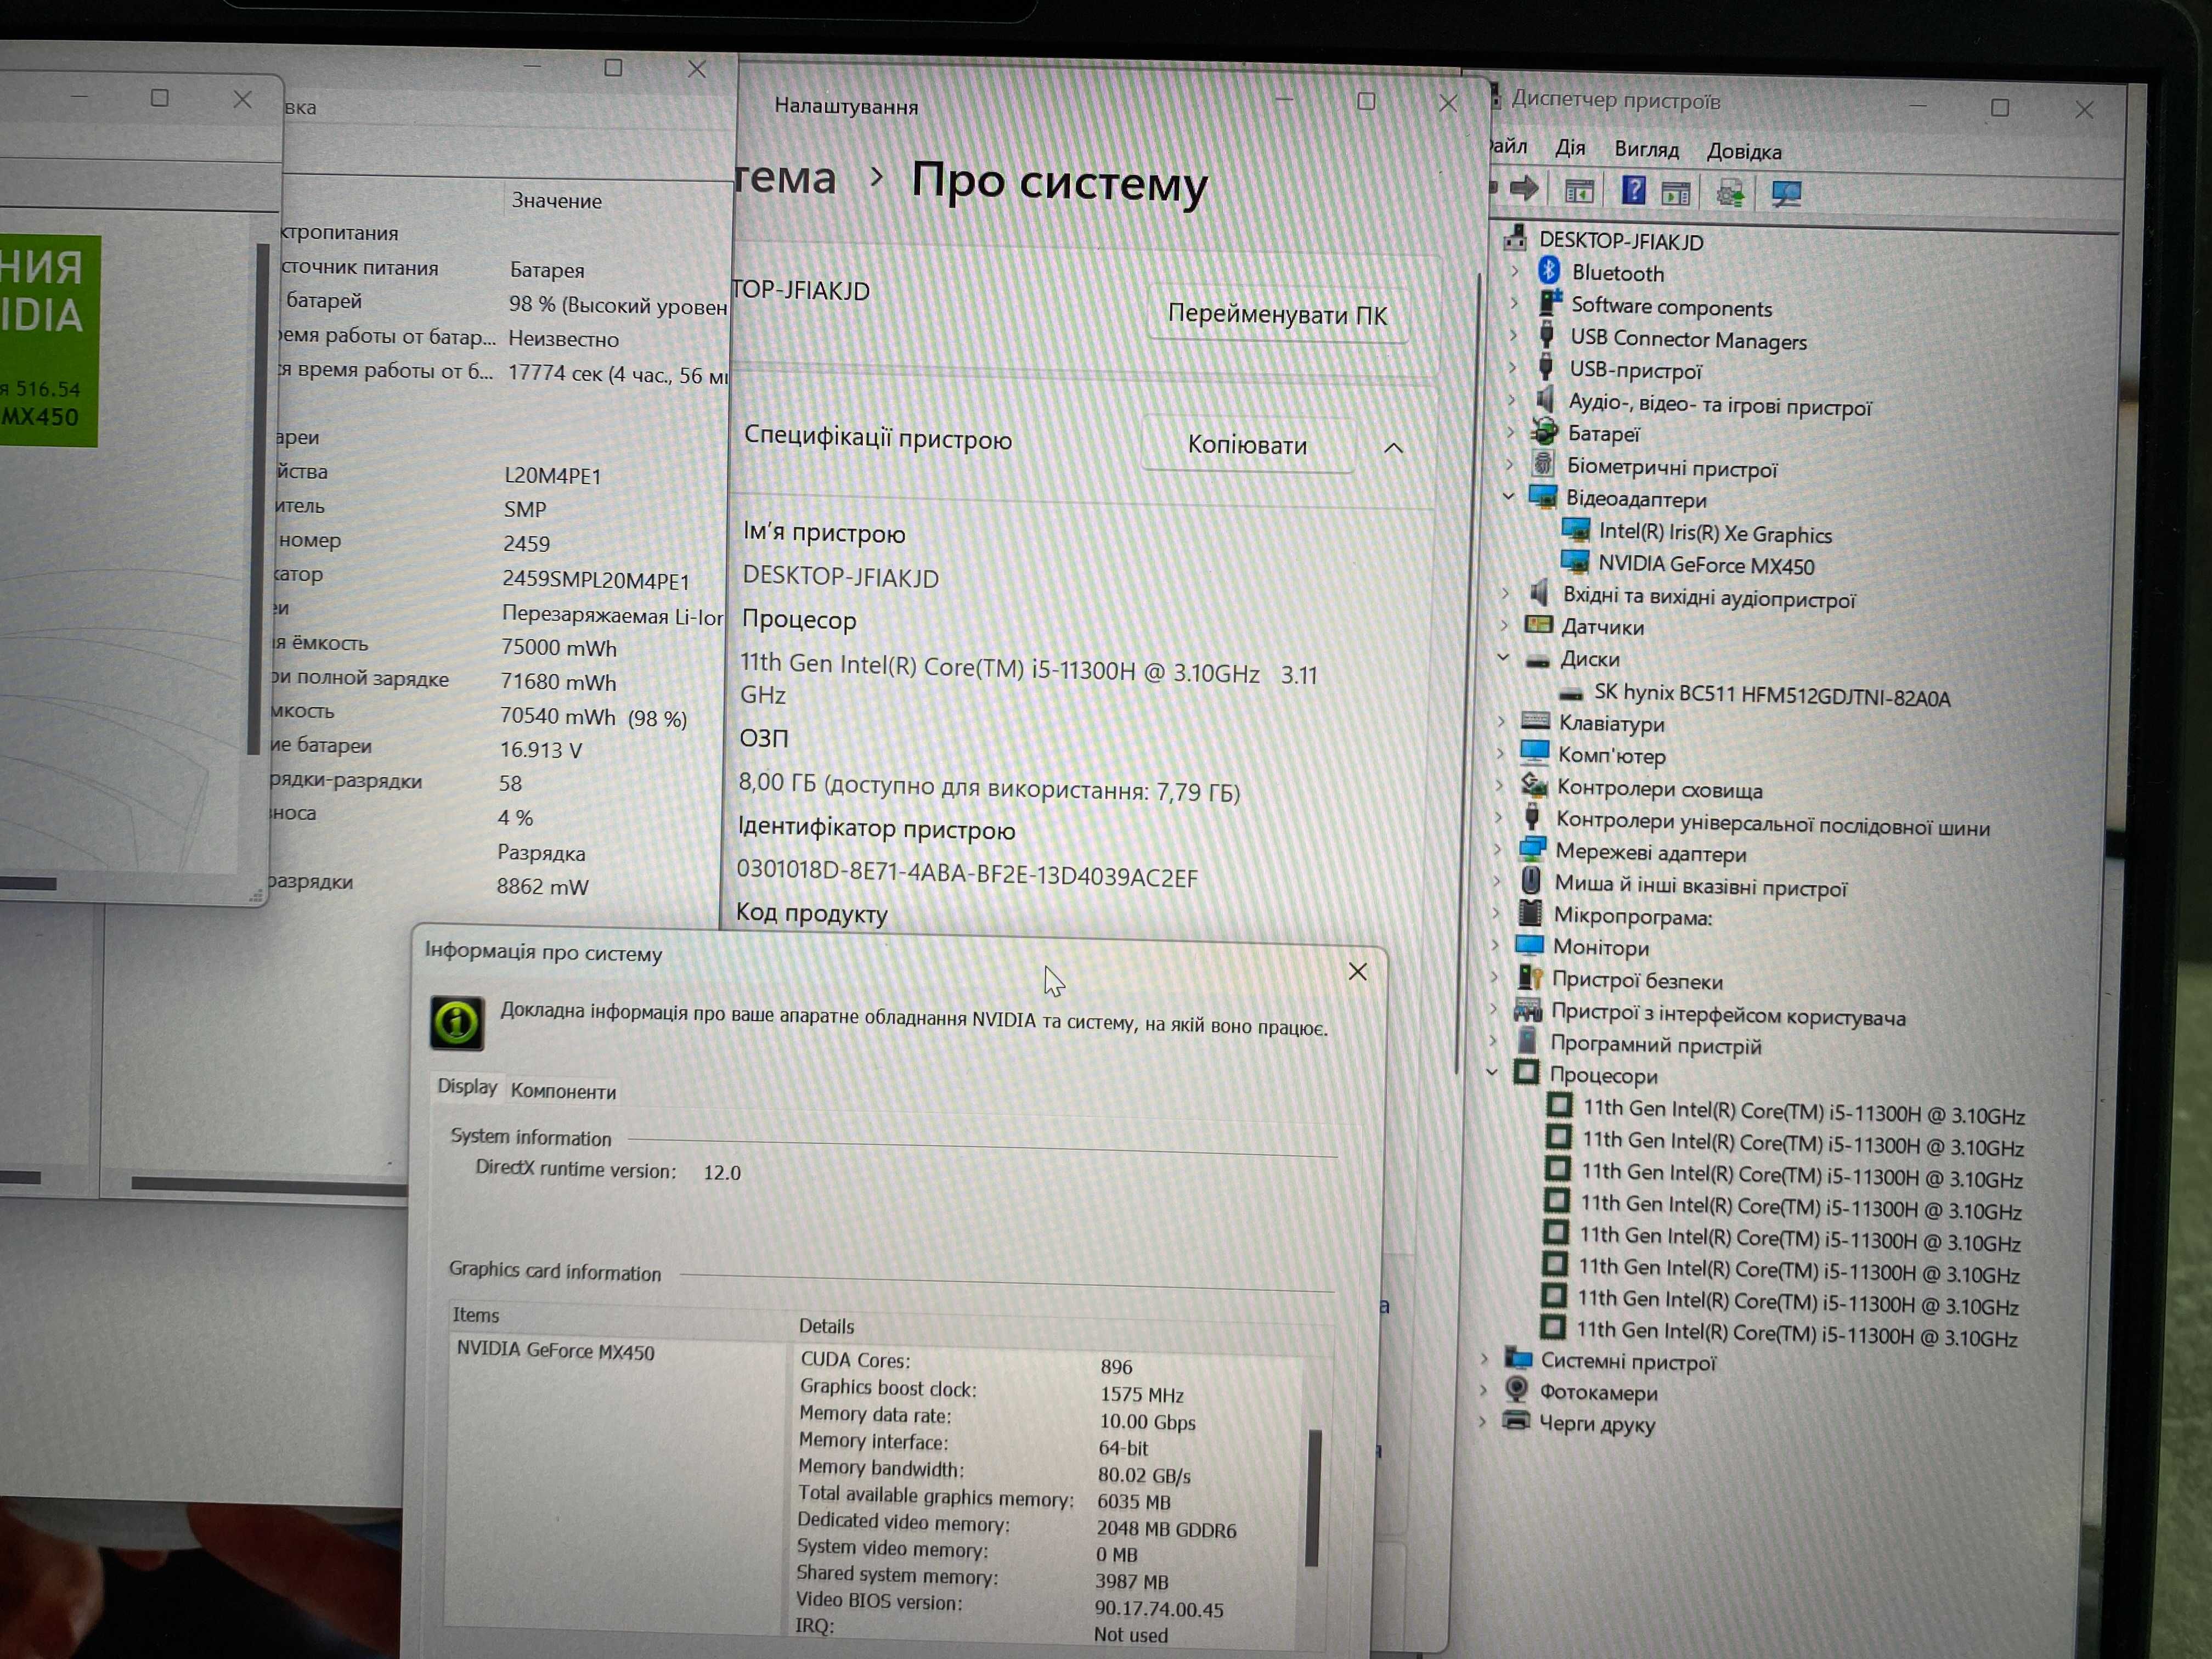The width and height of the screenshot is (2212, 1659).
Task: Expand the Software components category
Action: [1513, 303]
